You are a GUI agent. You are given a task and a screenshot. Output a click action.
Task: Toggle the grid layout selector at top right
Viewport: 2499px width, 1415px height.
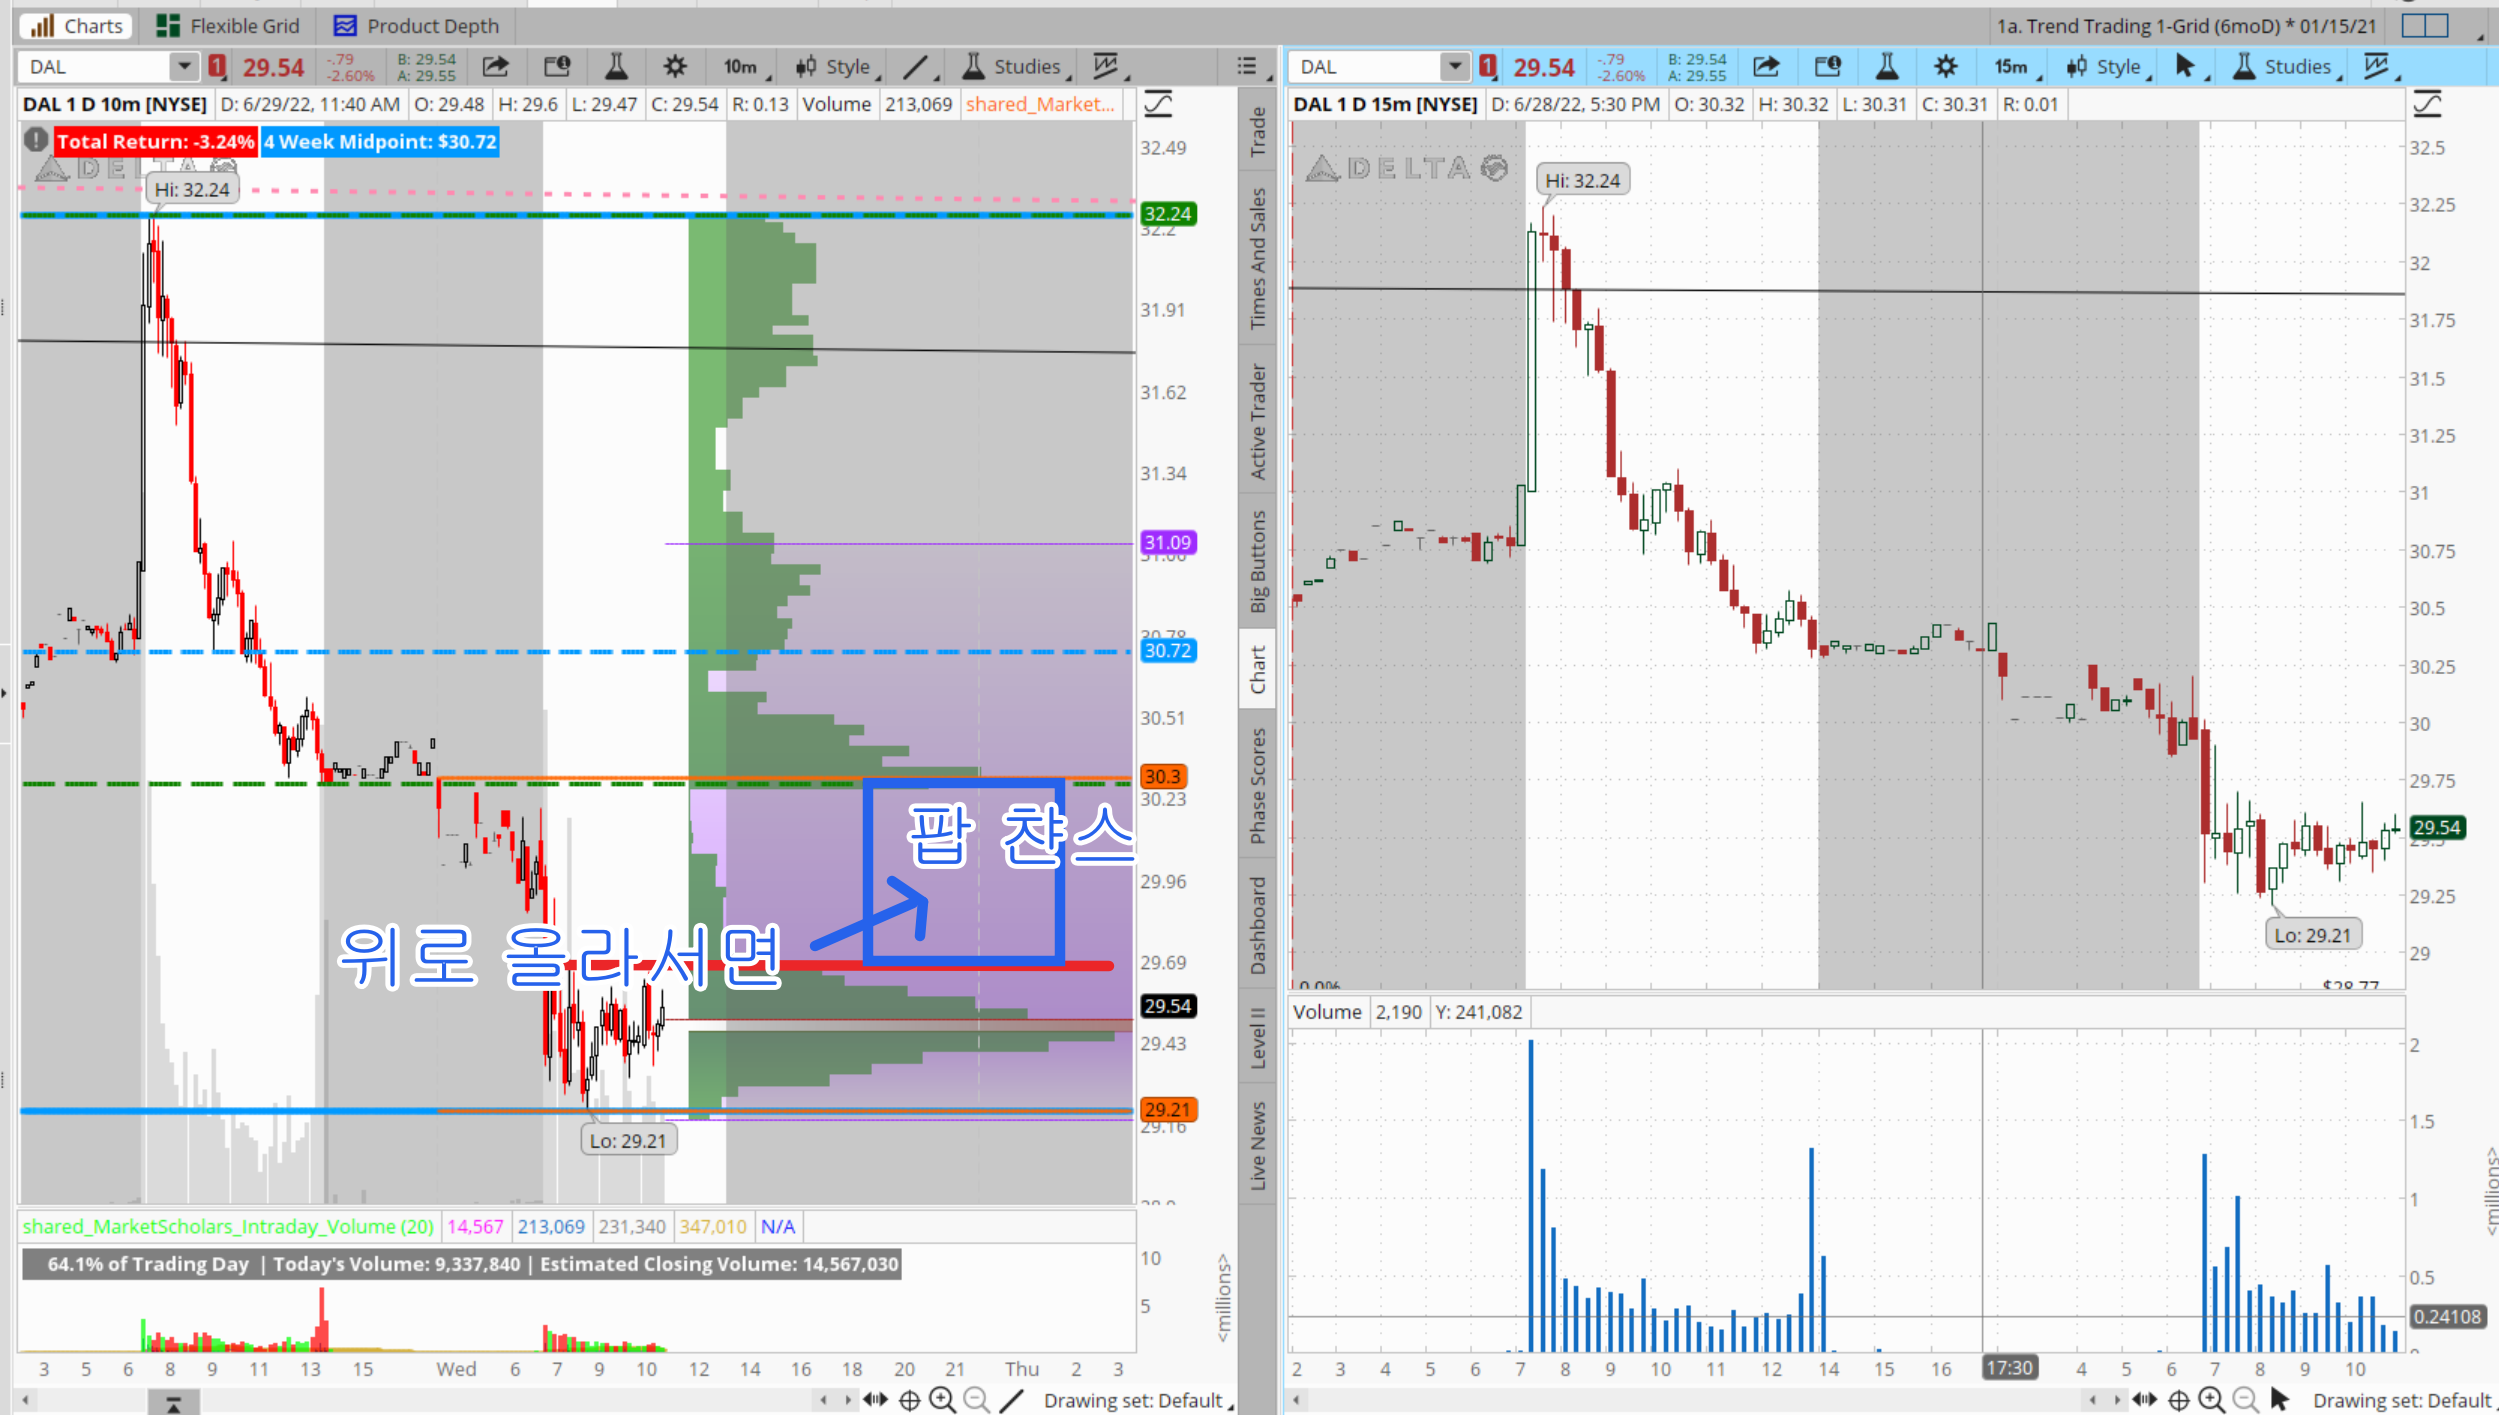[x=2425, y=26]
